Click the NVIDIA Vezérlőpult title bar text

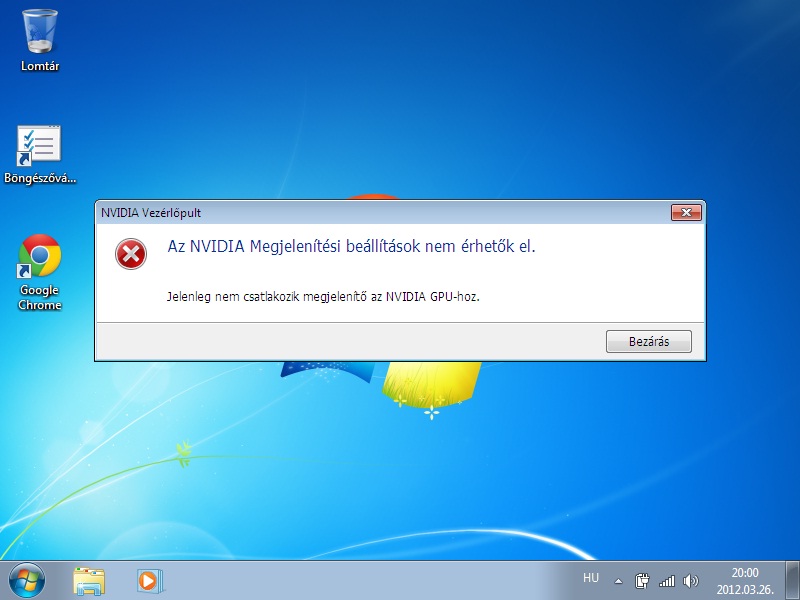point(151,213)
